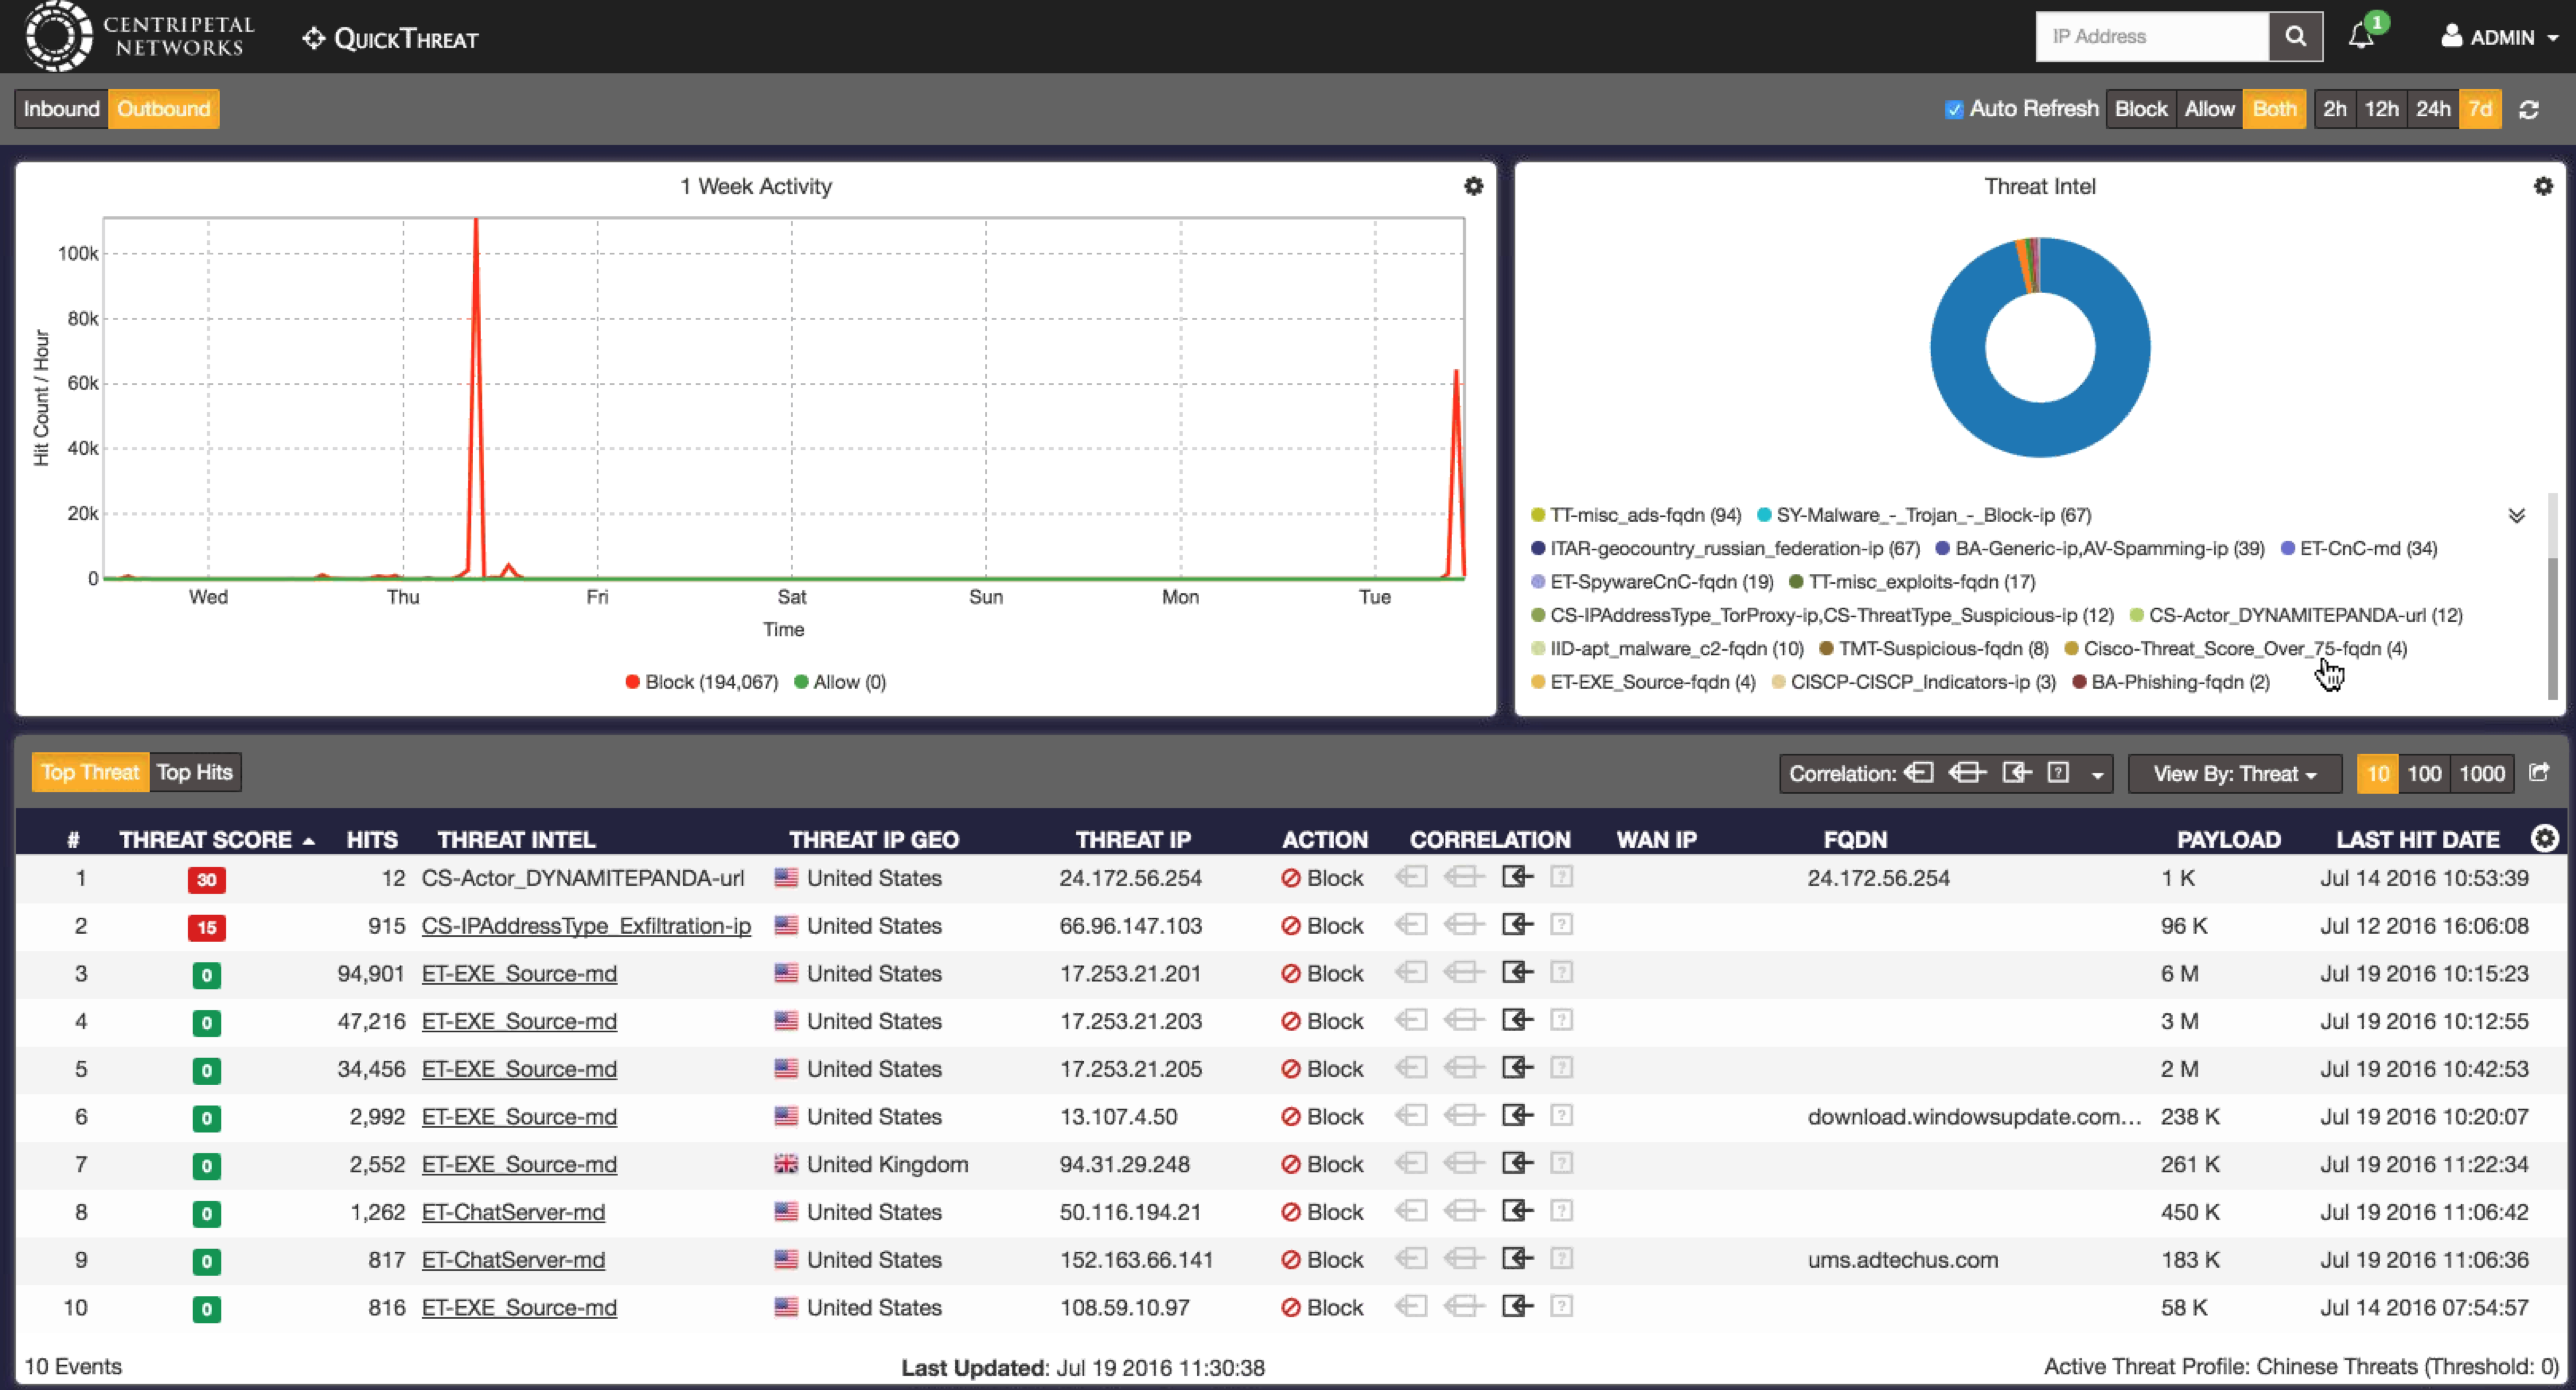
Task: Click the search magnifier icon button
Action: (x=2295, y=37)
